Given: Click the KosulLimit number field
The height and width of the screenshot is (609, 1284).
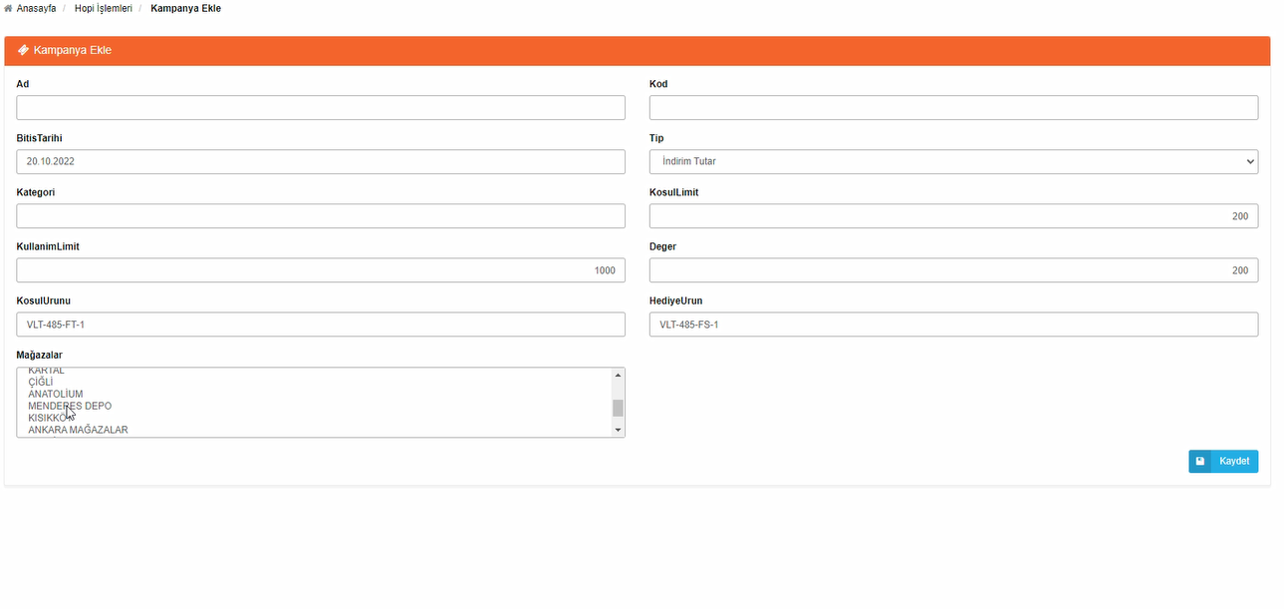Looking at the screenshot, I should pyautogui.click(x=953, y=216).
